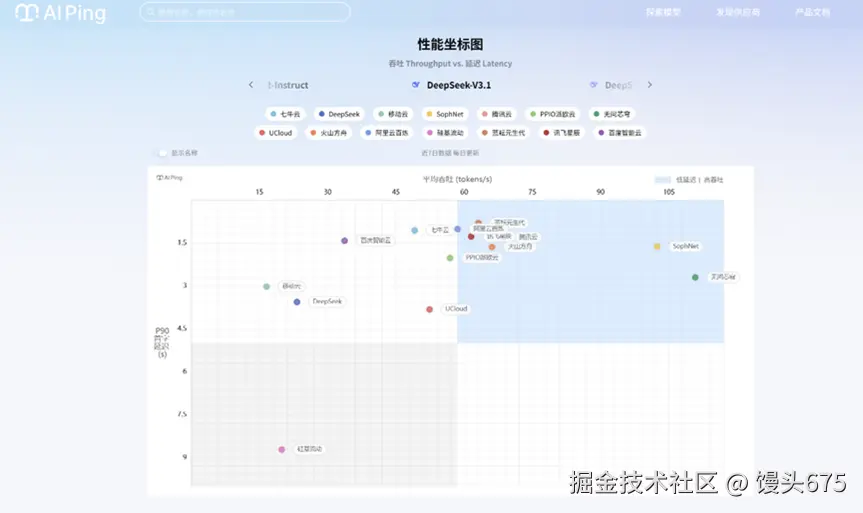The image size is (863, 513).
Task: Toggle the 移动云 legend chip
Action: click(393, 114)
